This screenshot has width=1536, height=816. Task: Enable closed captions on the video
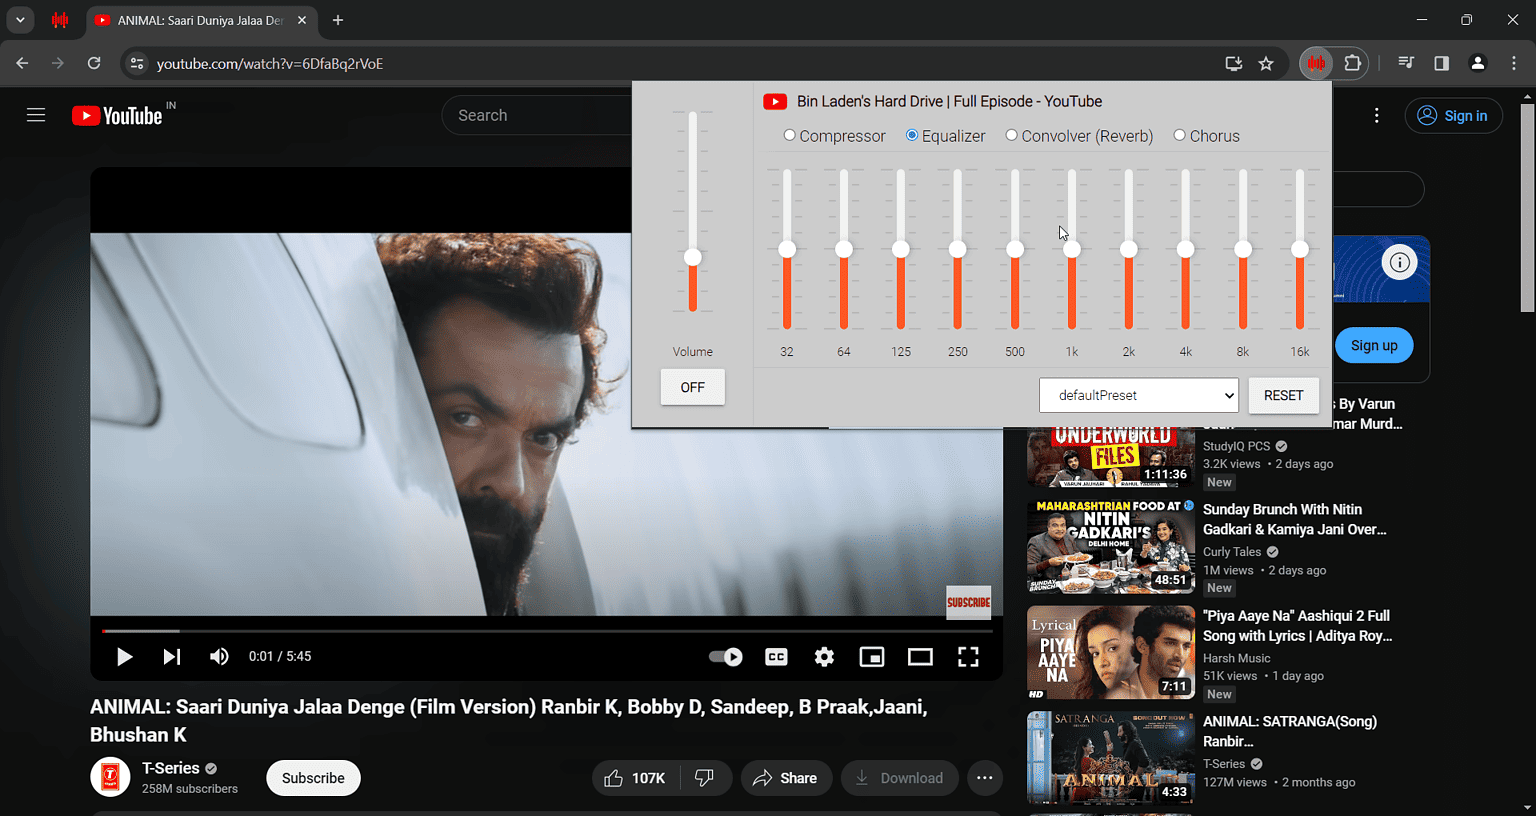pos(776,657)
